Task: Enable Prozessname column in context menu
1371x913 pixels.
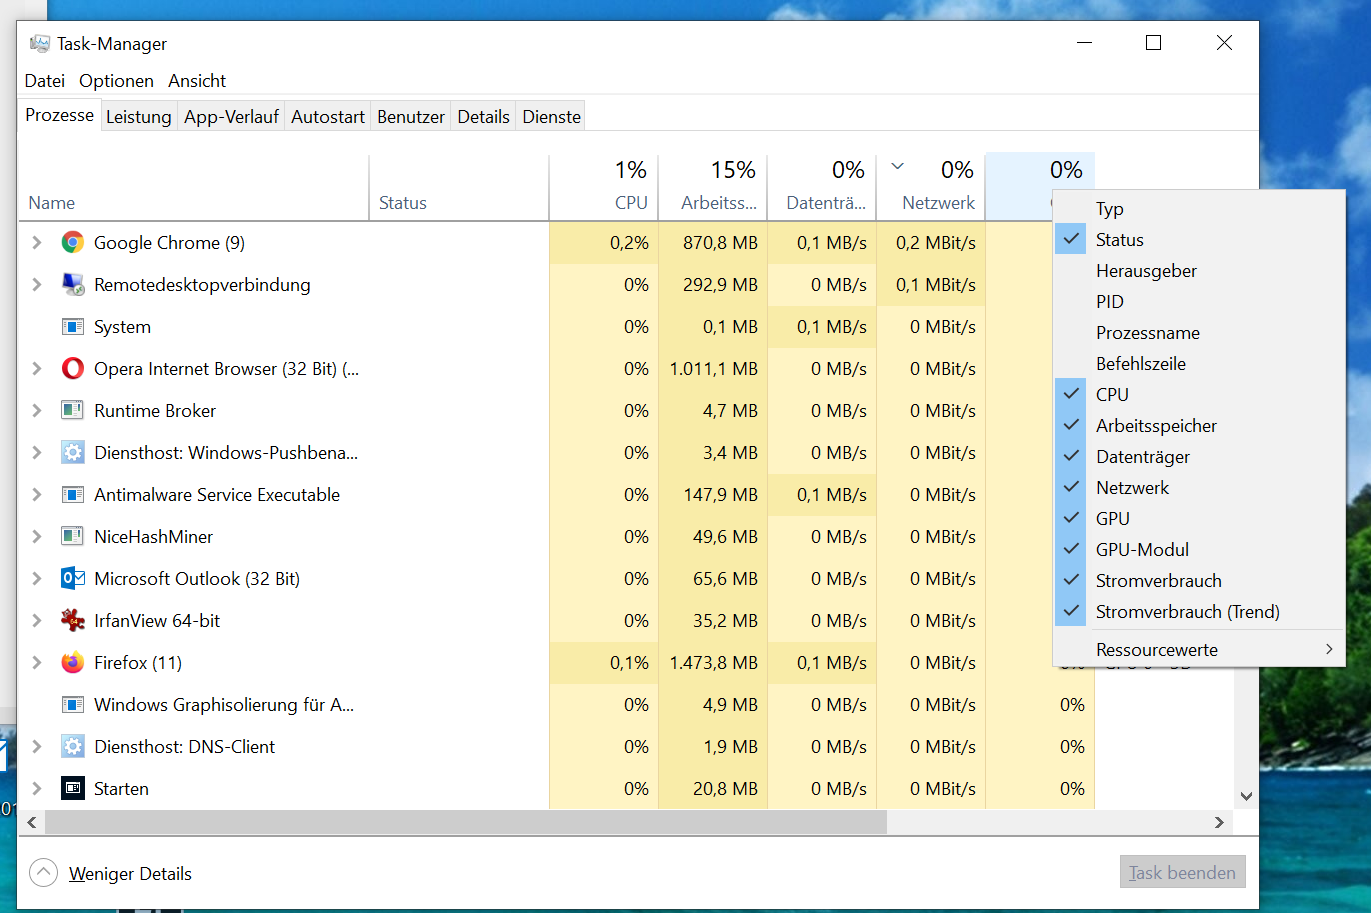Action: pos(1199,333)
